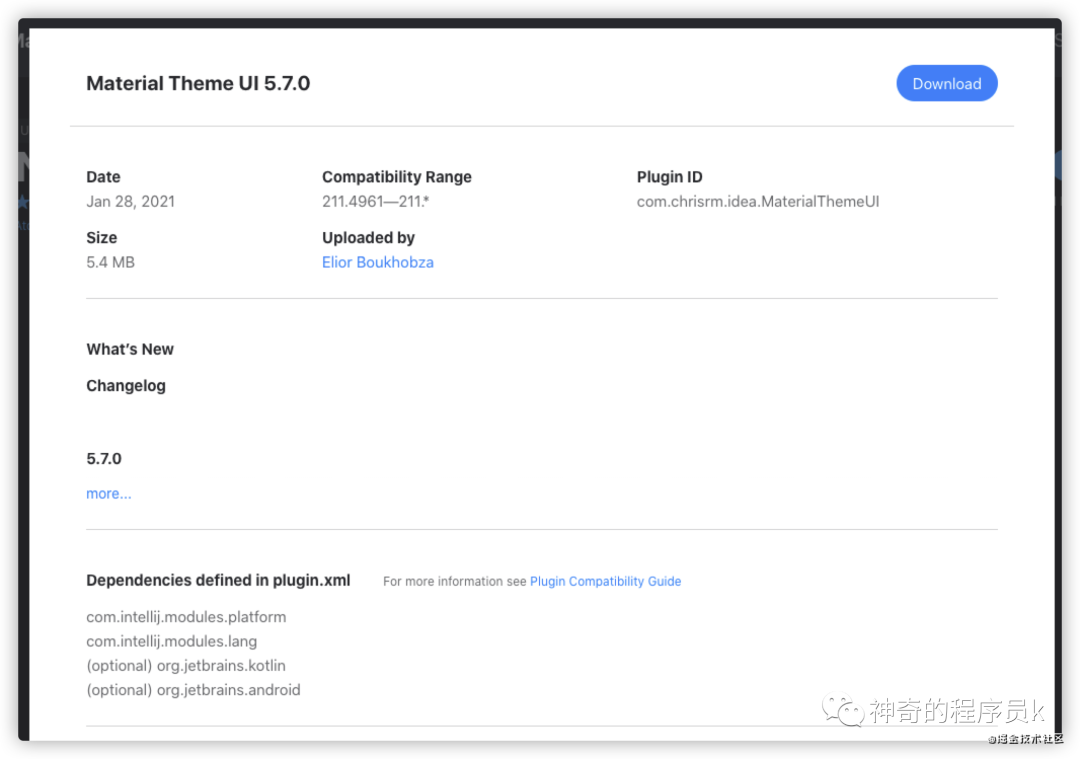
Task: Click the Download button for Material Theme UI
Action: click(x=946, y=83)
